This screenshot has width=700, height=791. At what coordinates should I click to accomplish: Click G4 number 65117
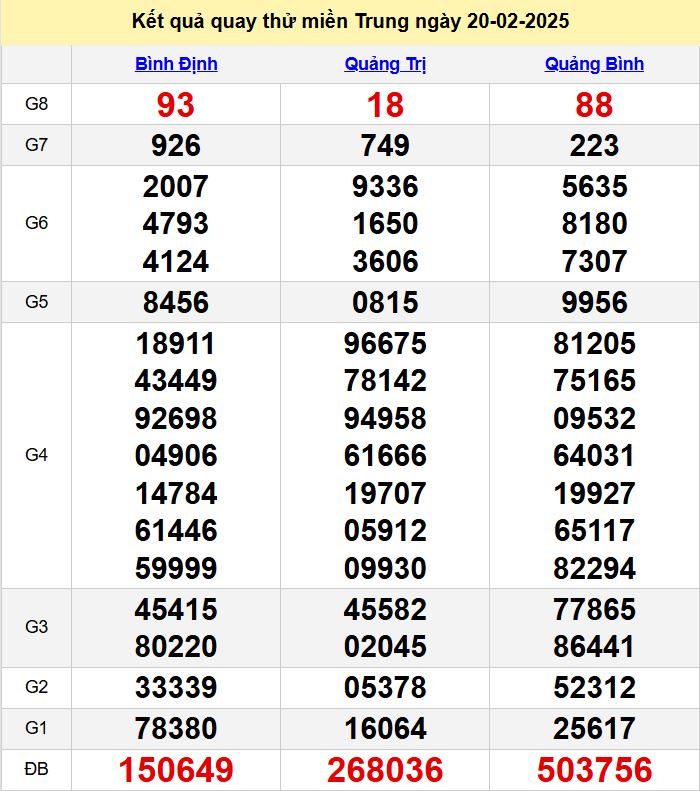[594, 531]
